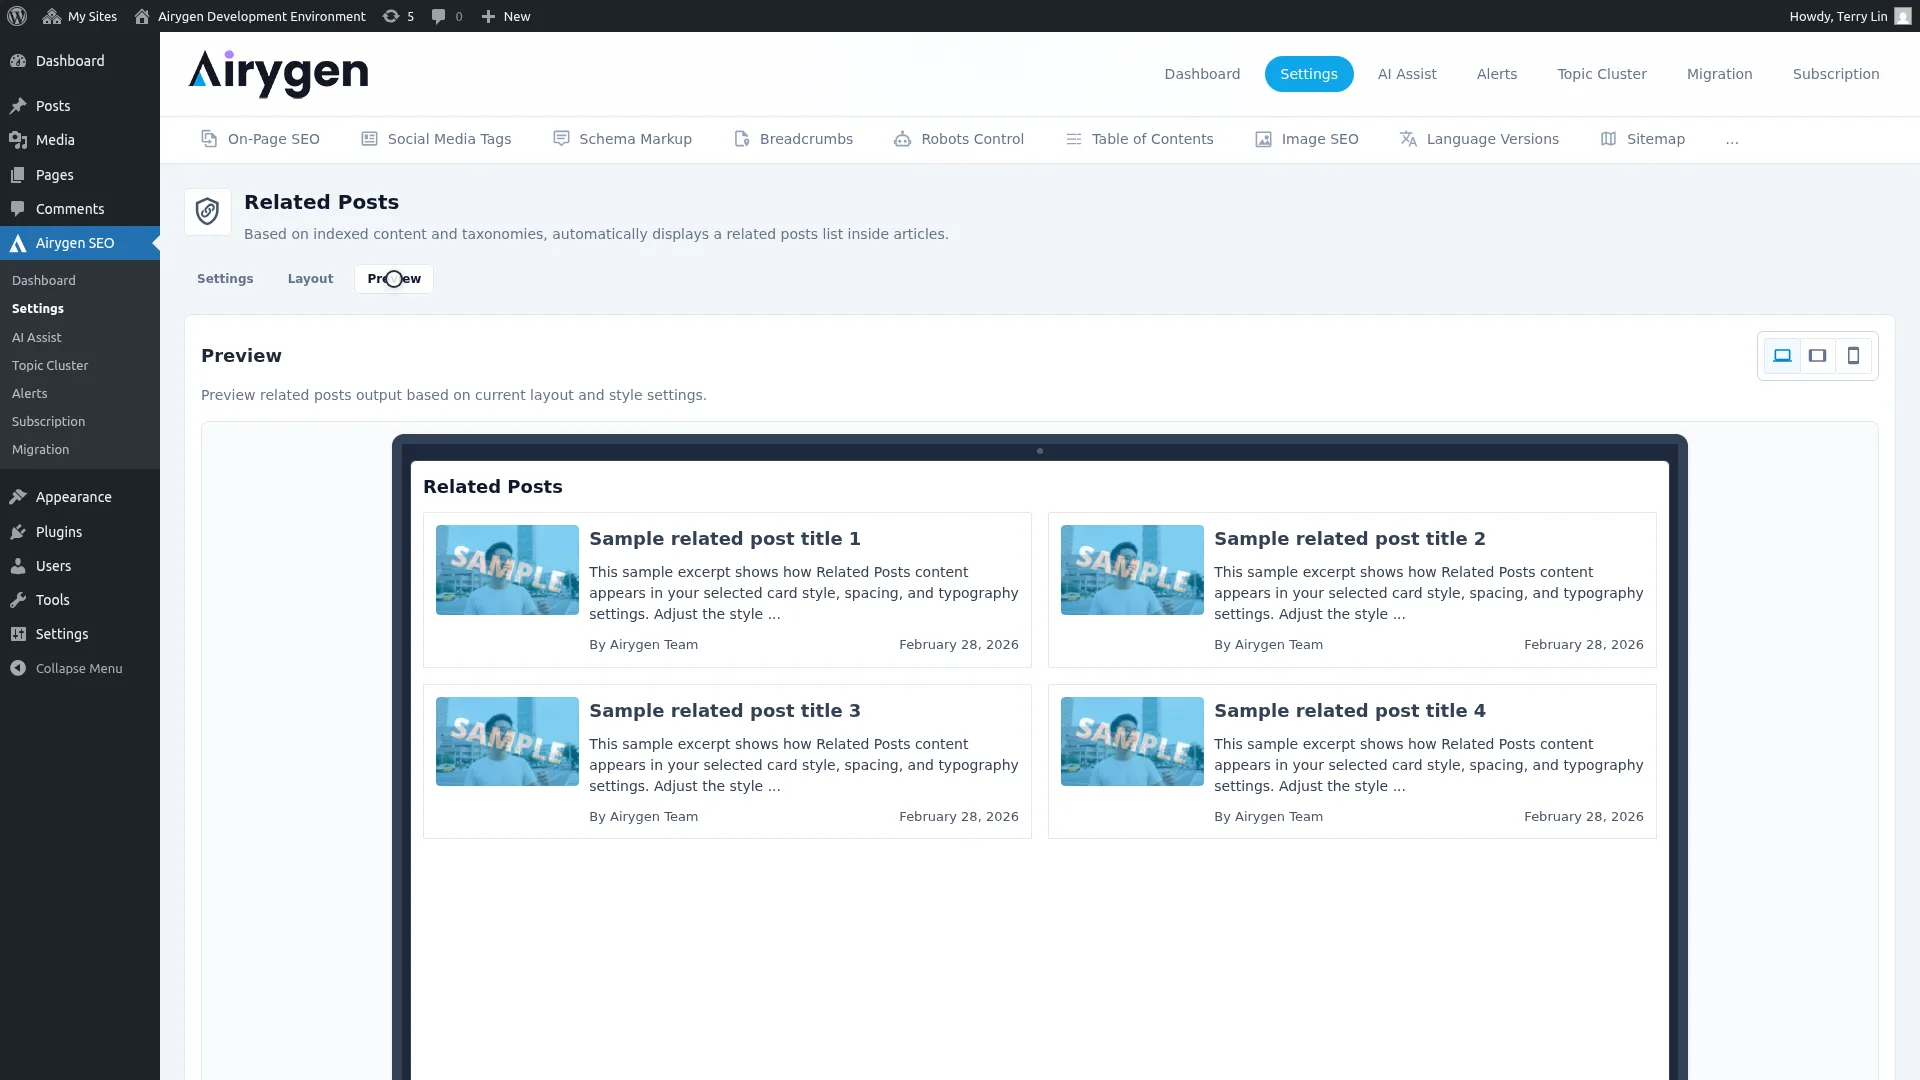Open Plugins in the admin sidebar

80,532
